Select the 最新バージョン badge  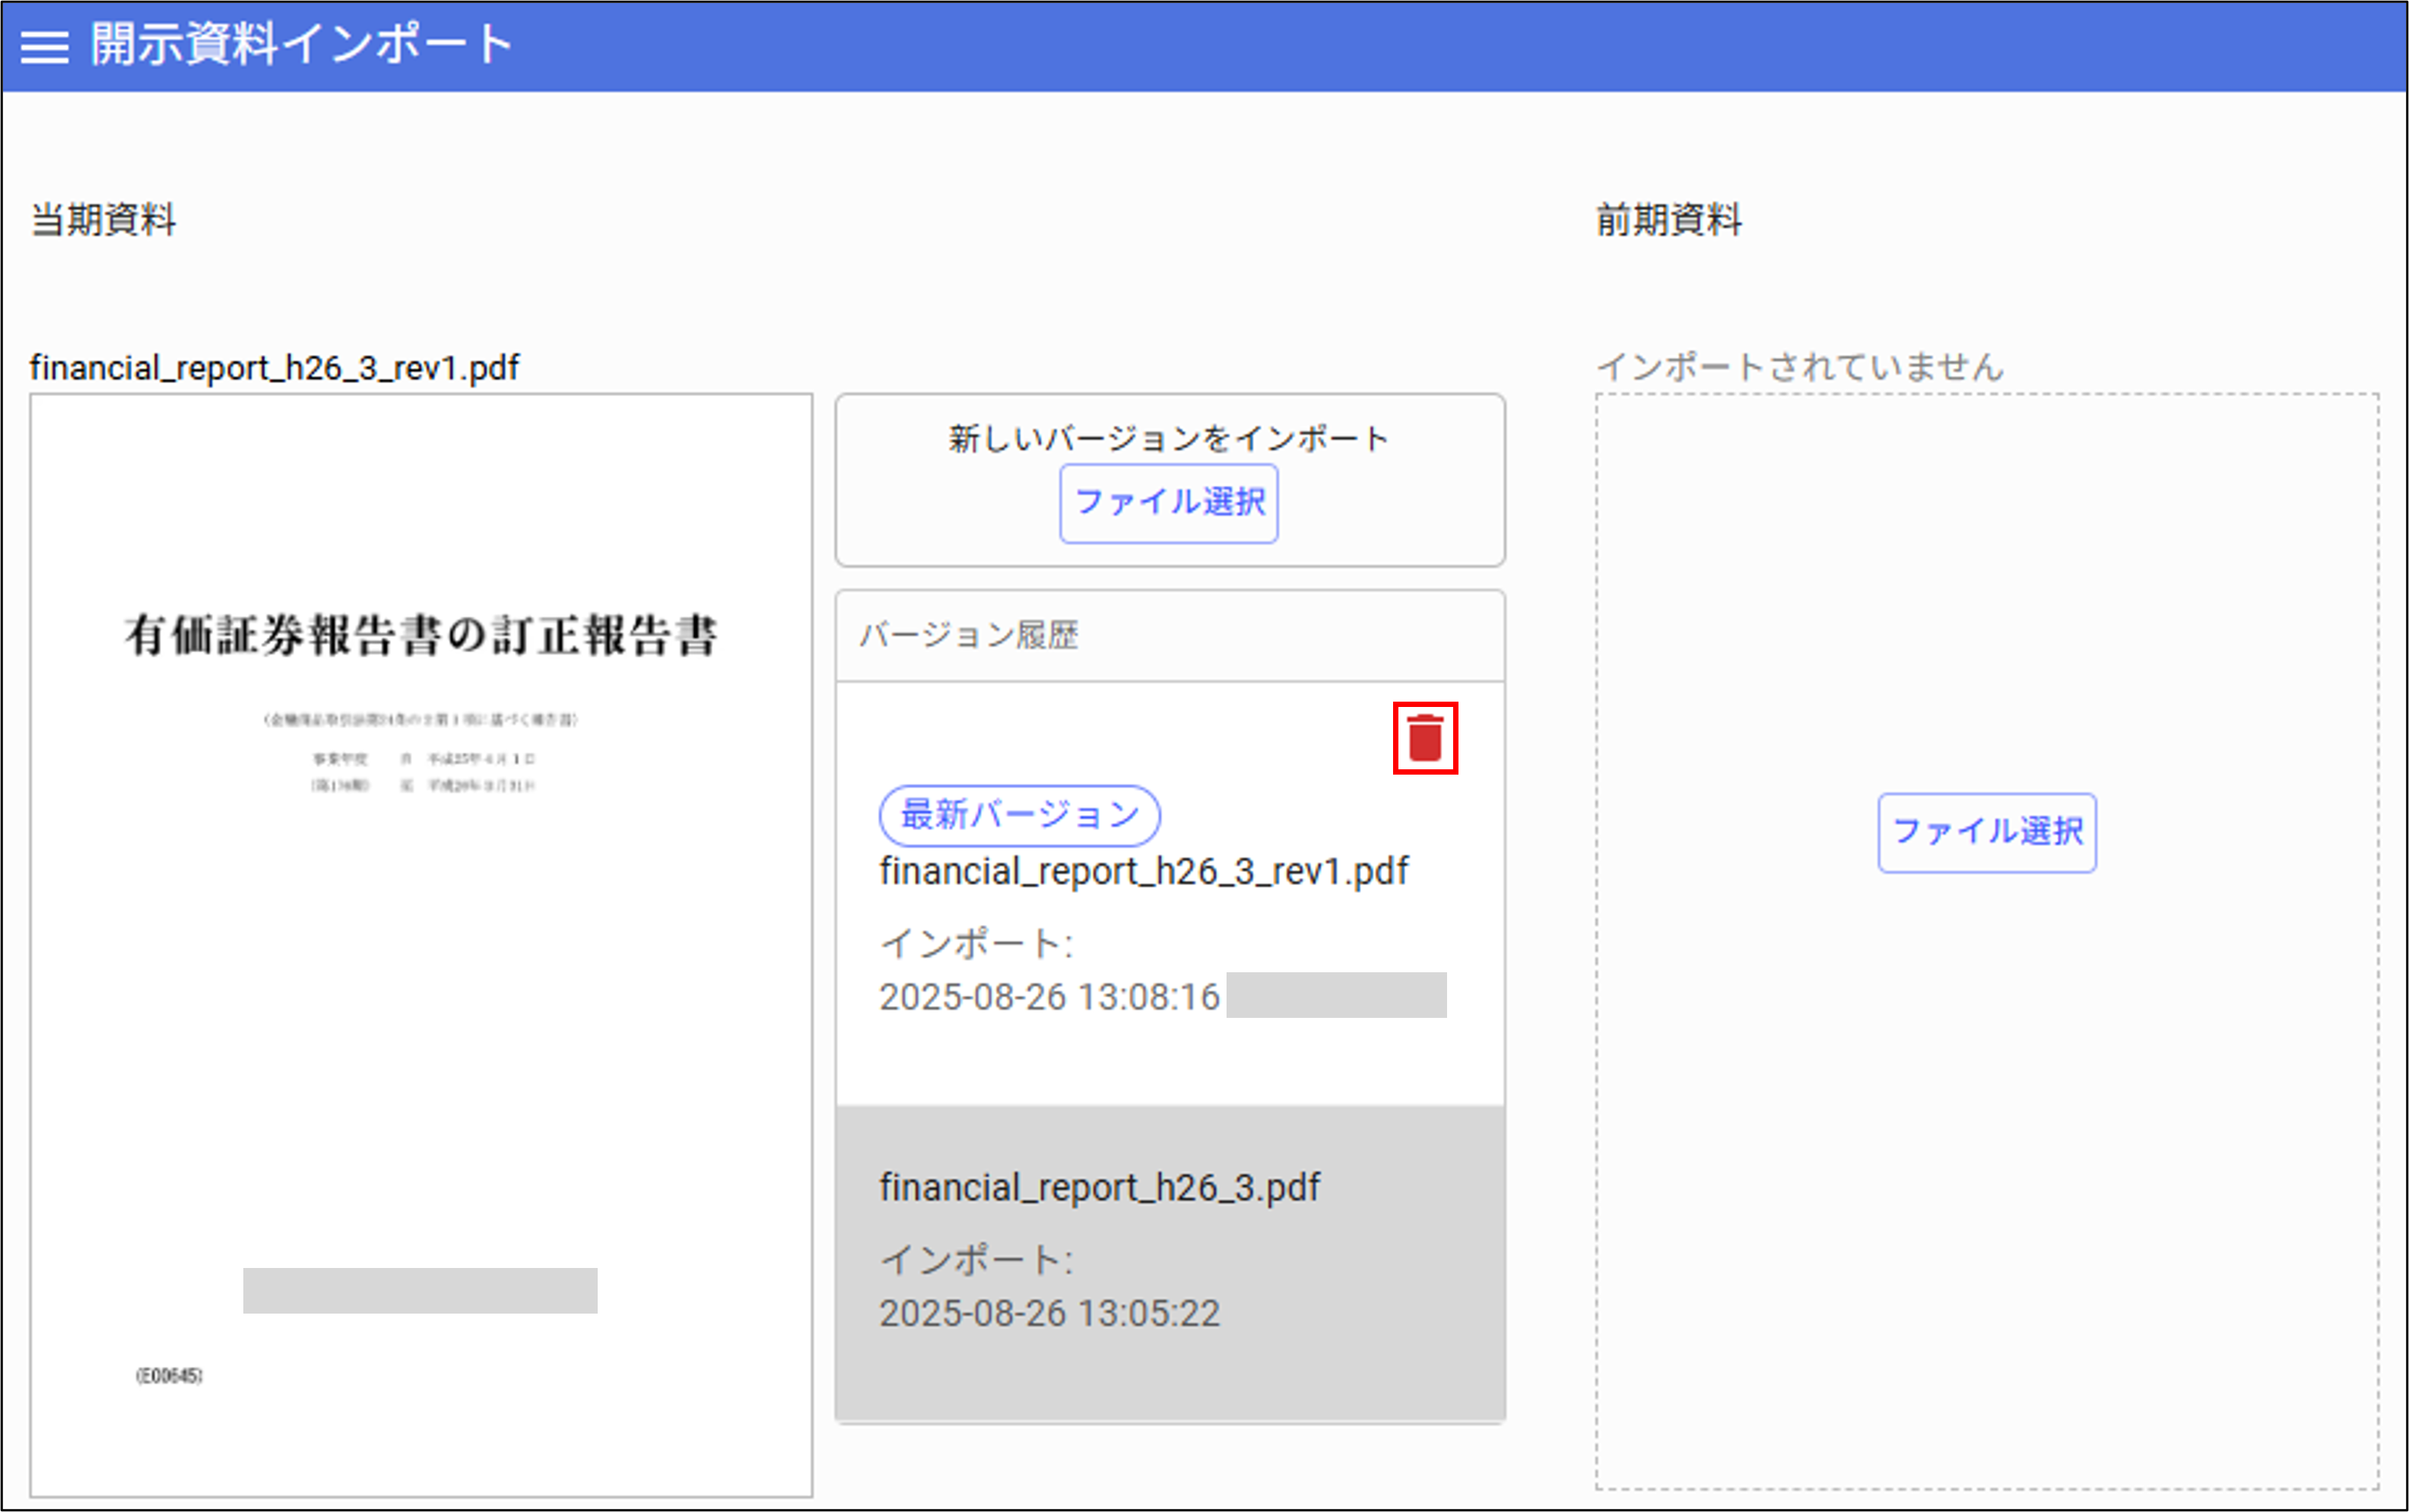click(x=1018, y=815)
